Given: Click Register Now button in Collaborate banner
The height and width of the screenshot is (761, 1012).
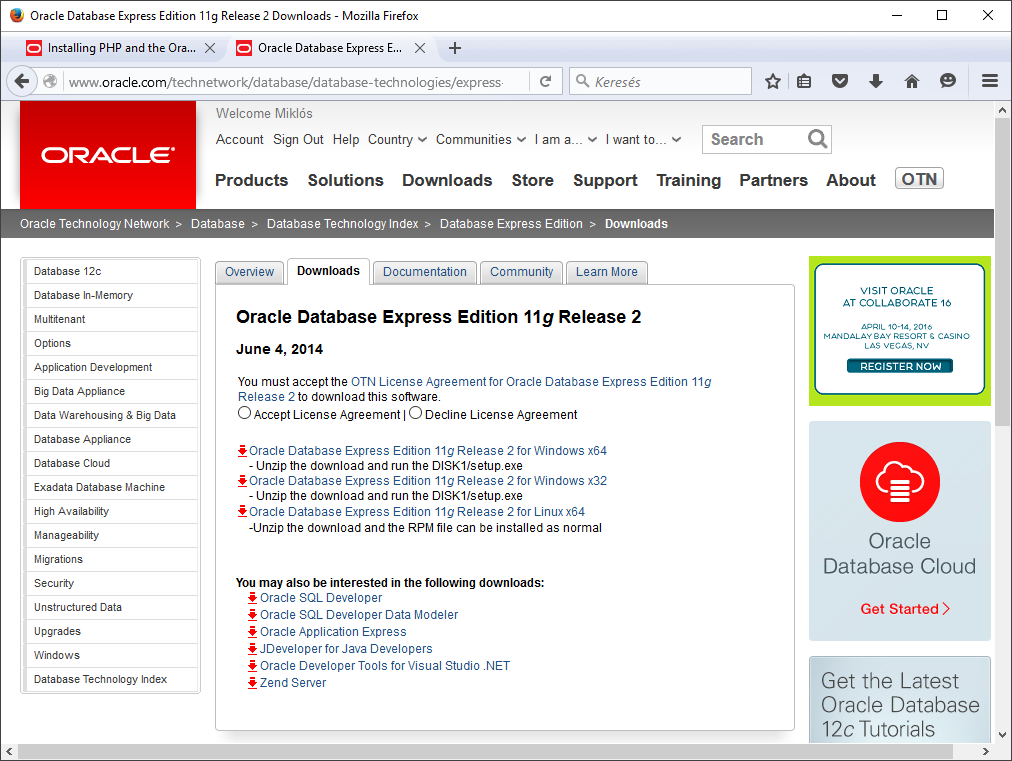Looking at the screenshot, I should pos(900,366).
